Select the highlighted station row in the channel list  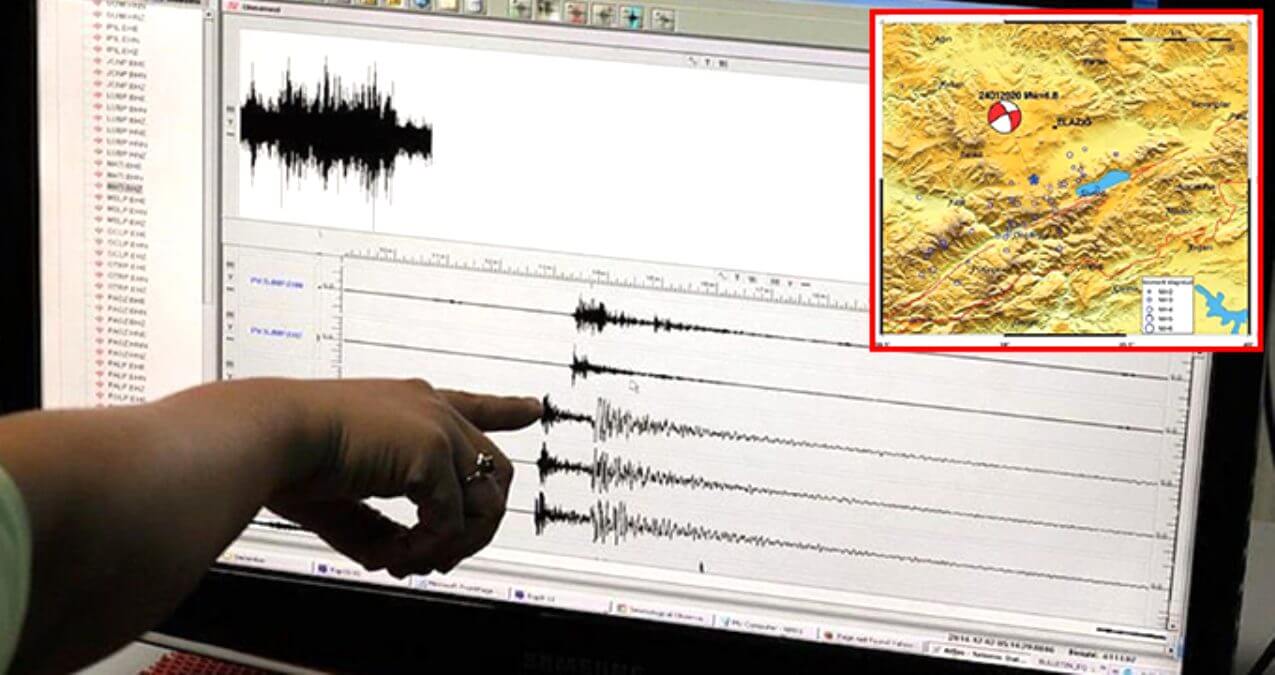125,187
